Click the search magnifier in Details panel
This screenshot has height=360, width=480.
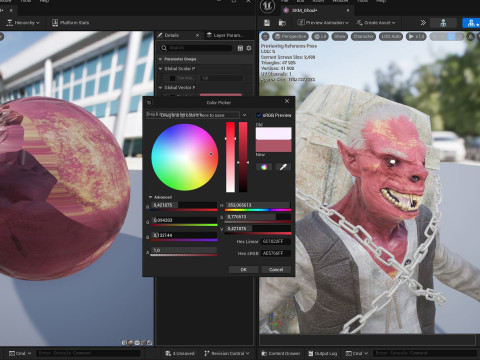click(x=164, y=48)
